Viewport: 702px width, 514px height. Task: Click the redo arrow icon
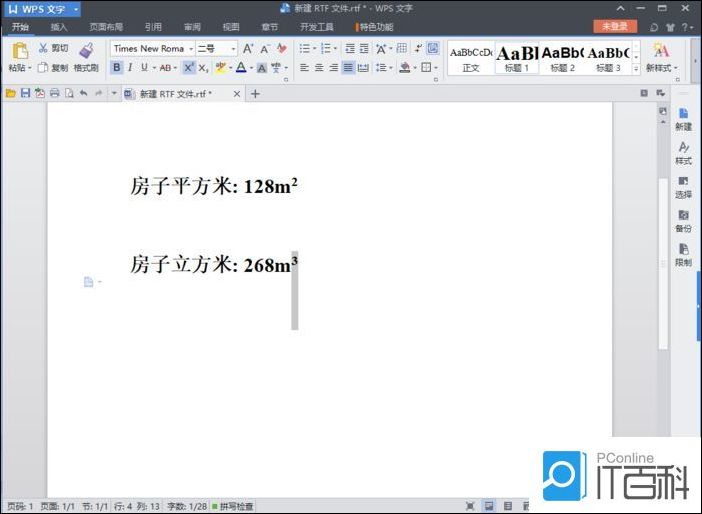click(98, 93)
